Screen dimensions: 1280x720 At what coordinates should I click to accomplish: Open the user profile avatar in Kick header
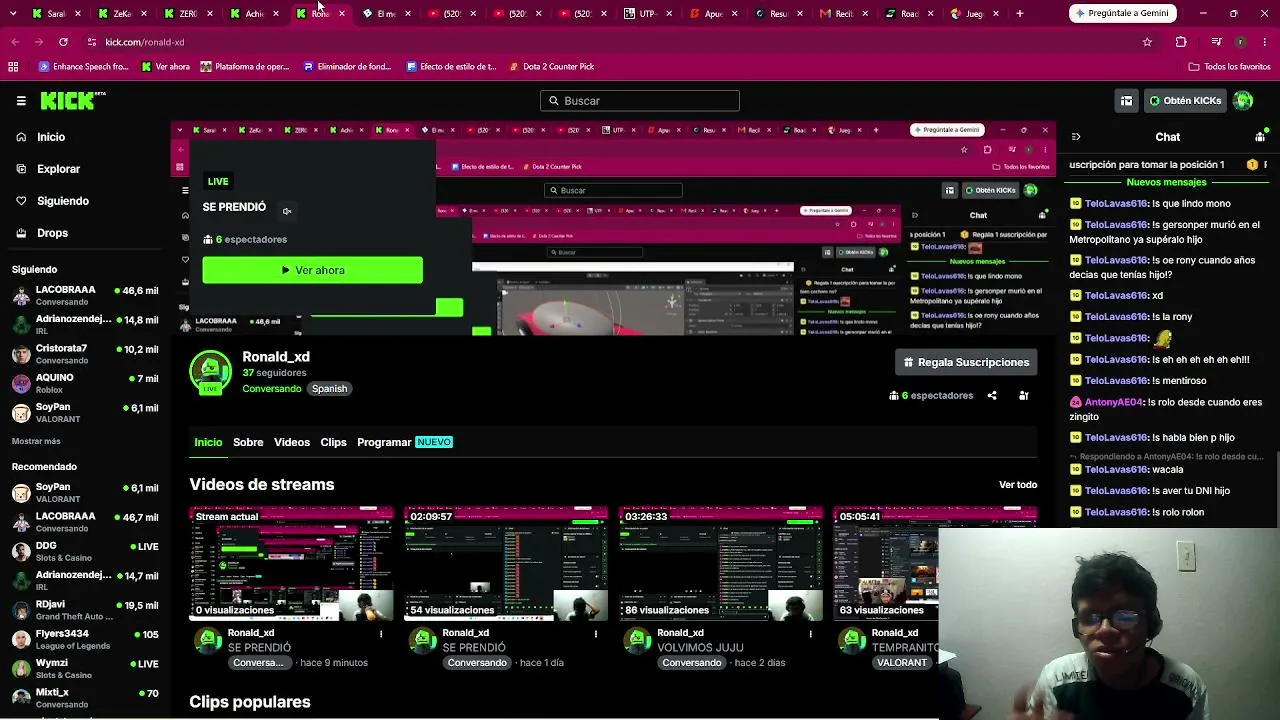[1243, 101]
